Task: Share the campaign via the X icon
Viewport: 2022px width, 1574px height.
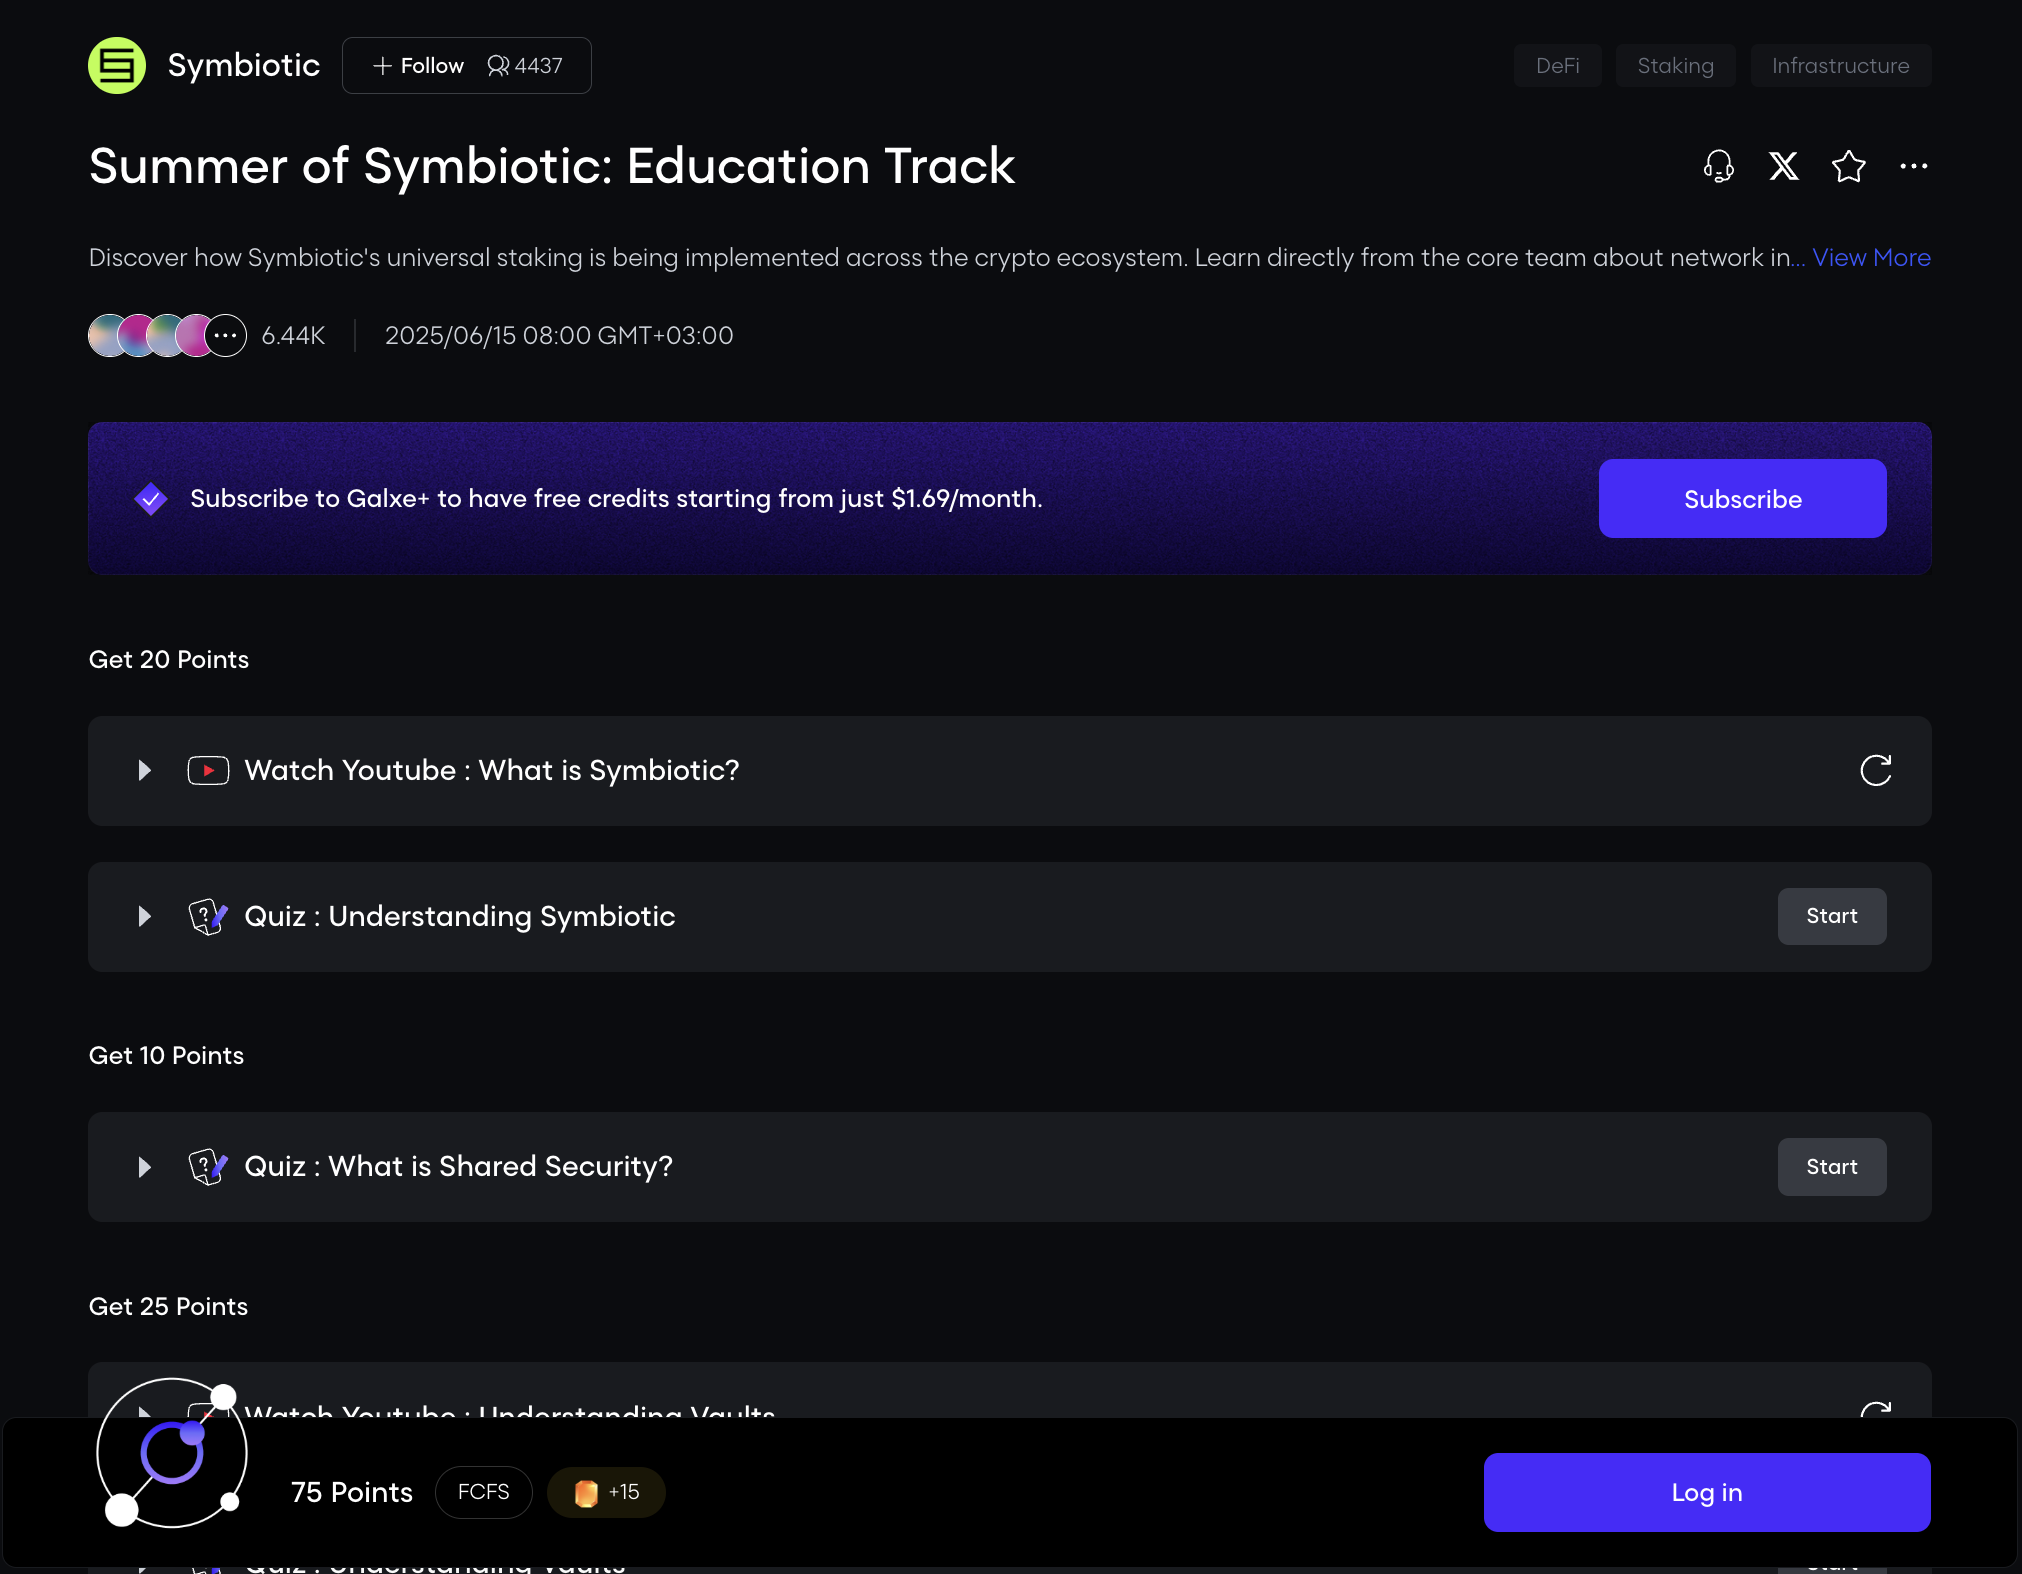Action: pos(1783,166)
